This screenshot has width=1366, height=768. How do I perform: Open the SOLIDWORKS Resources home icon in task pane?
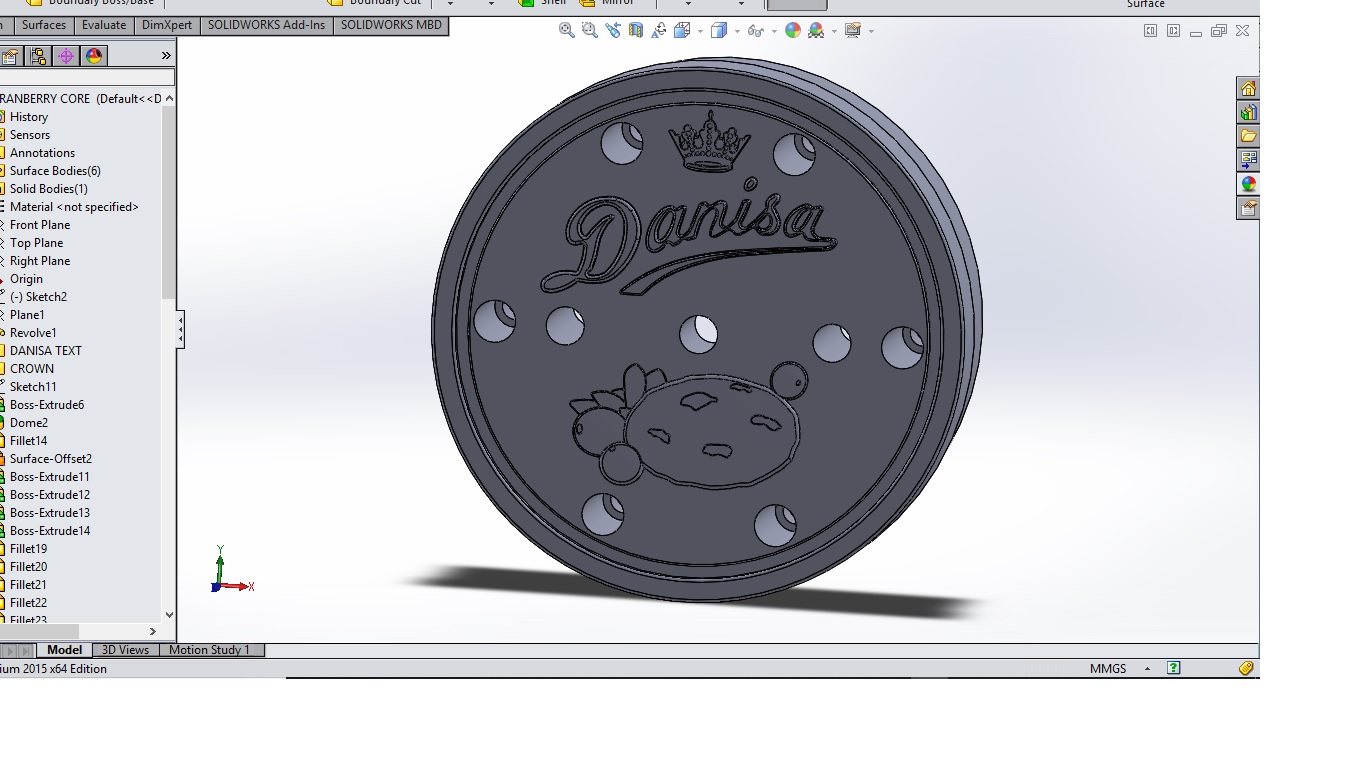1248,88
